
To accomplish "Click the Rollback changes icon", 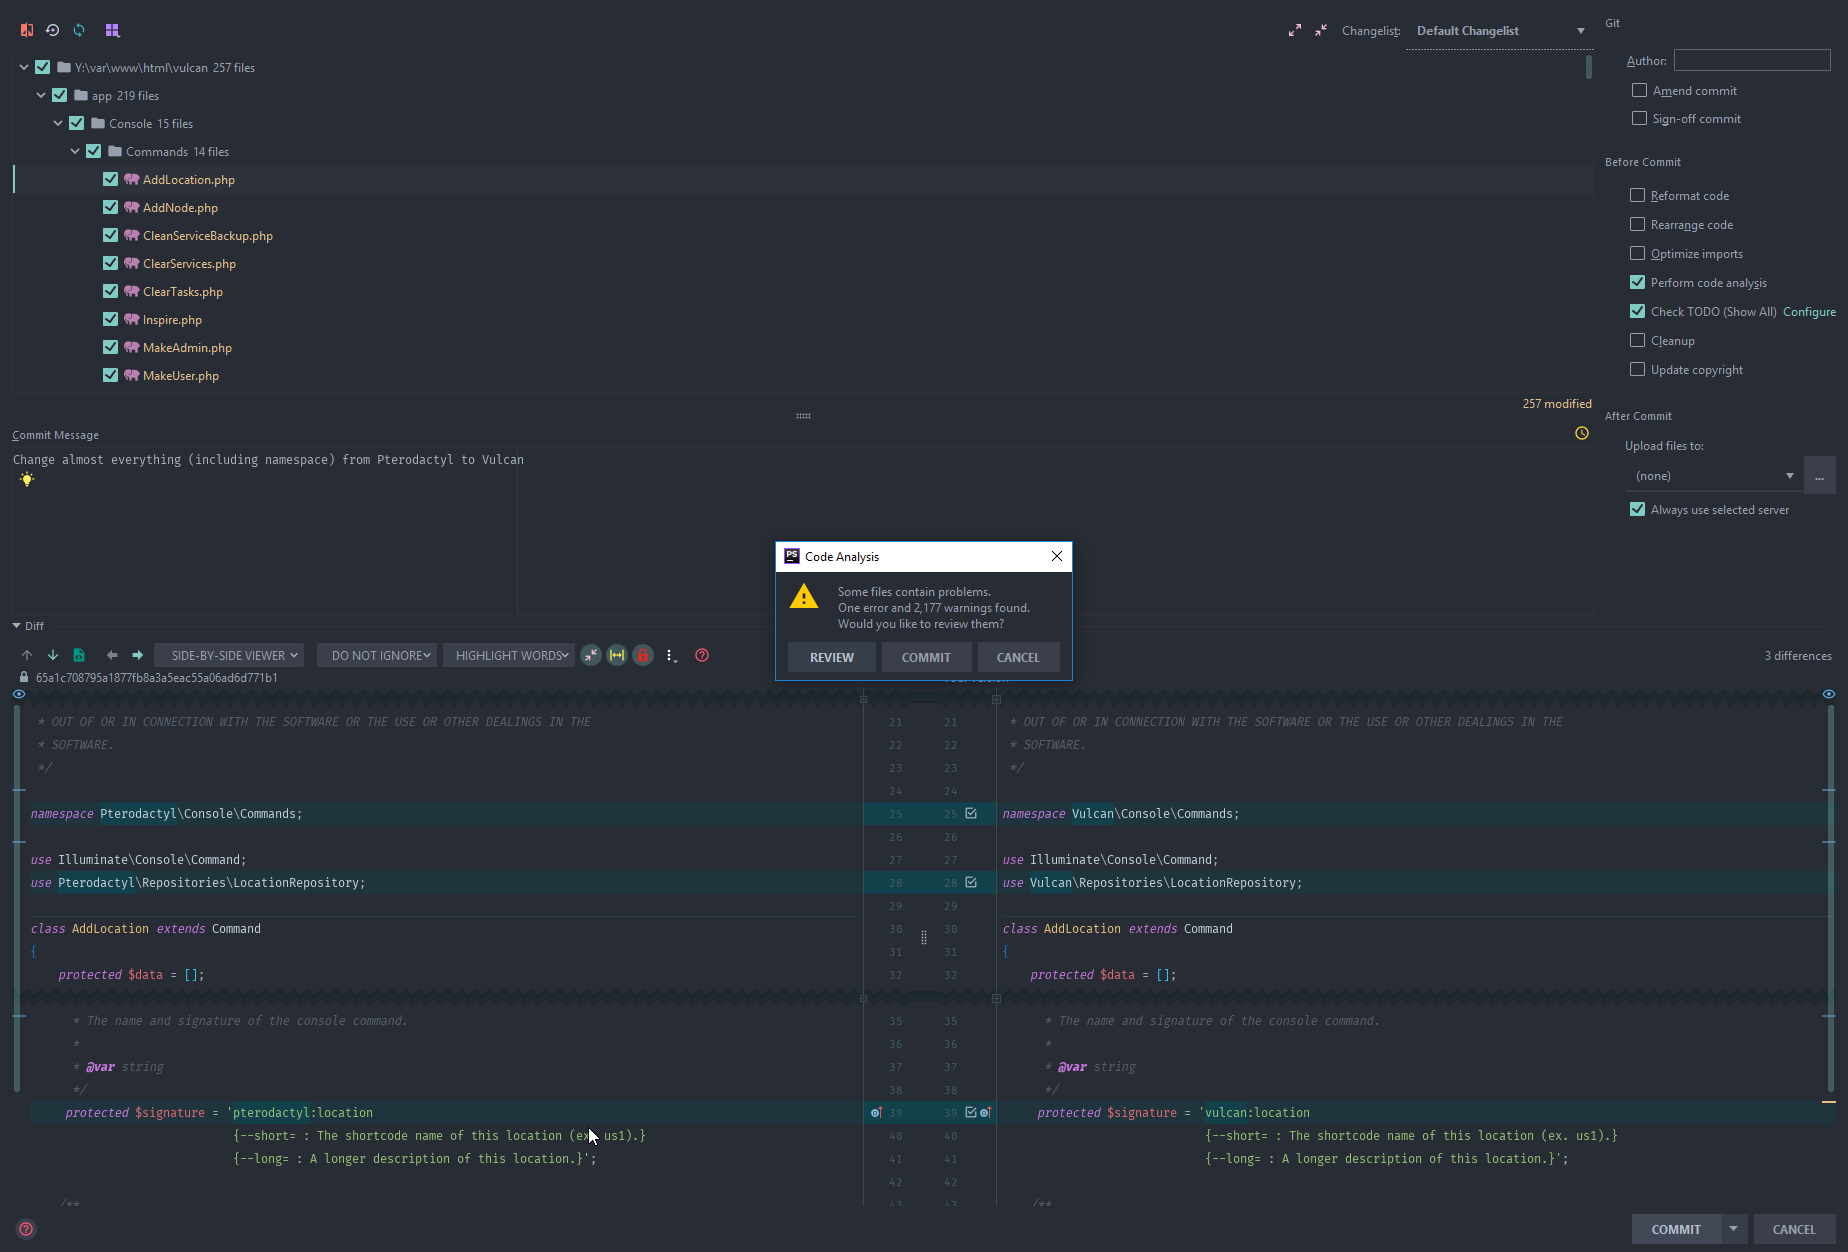I will tap(53, 30).
